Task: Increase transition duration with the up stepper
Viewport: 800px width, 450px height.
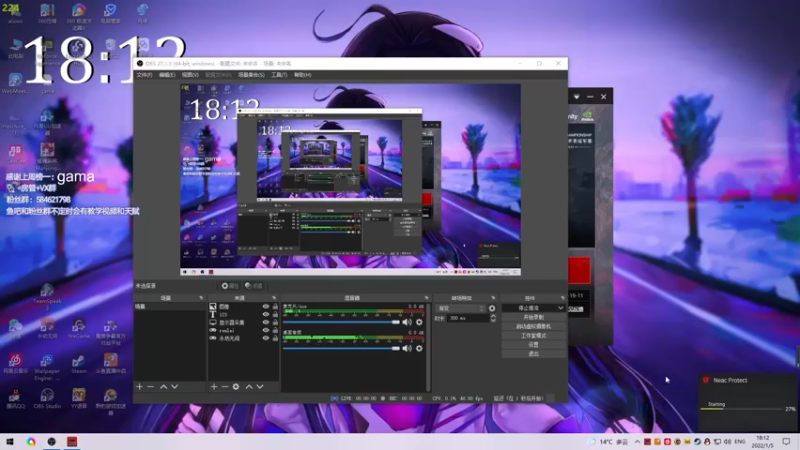Action: coord(493,316)
